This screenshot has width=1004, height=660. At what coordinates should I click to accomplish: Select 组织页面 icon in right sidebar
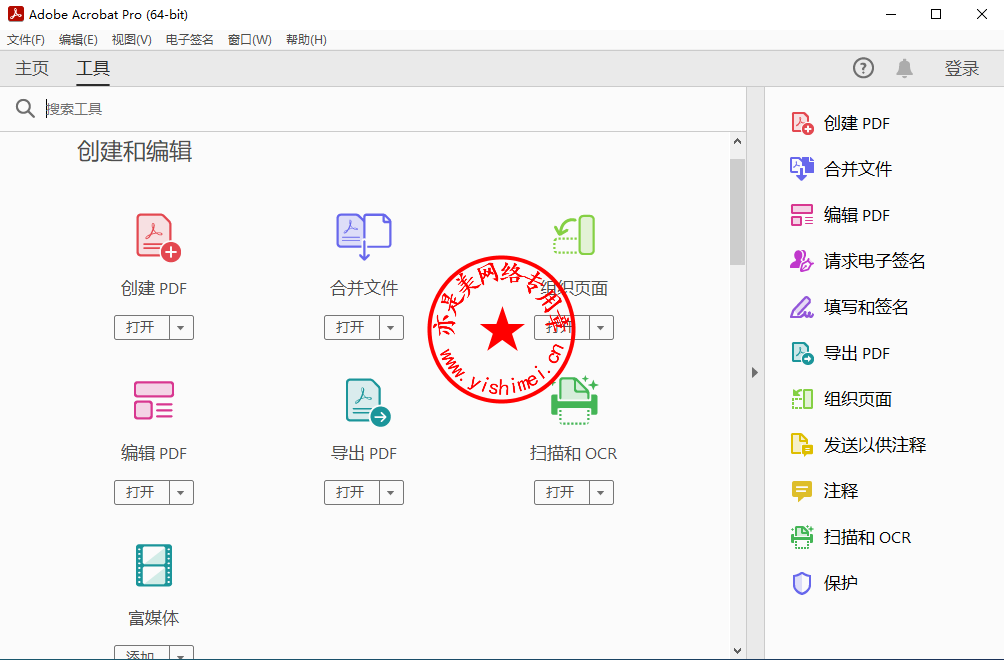(802, 399)
